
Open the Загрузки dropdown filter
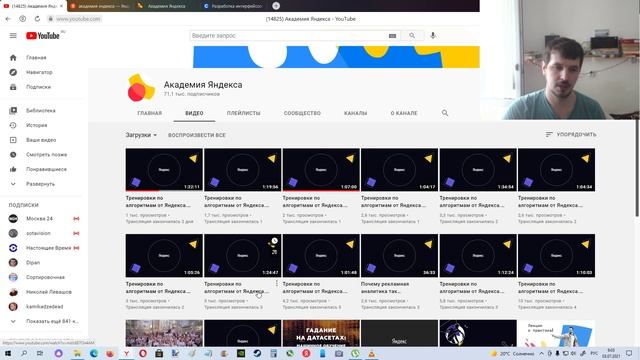141,135
